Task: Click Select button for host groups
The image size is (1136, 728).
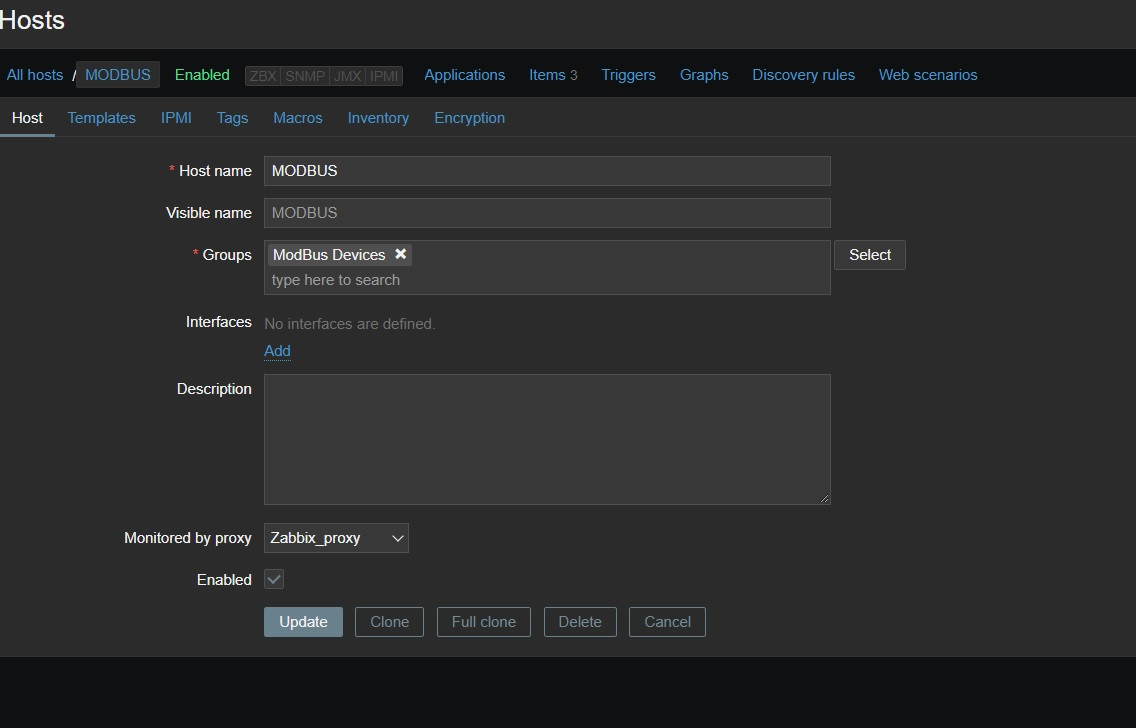Action: (869, 255)
